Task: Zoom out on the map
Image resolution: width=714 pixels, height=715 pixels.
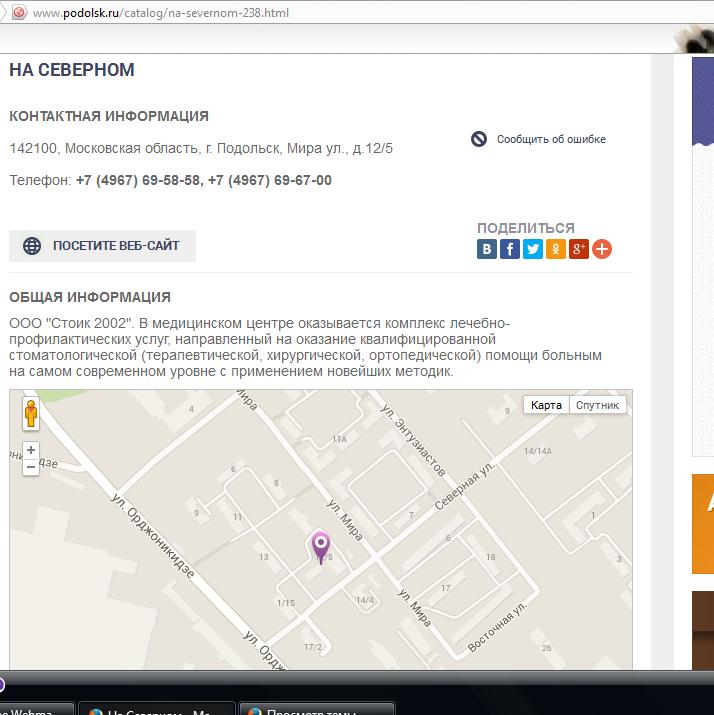Action: tap(31, 467)
